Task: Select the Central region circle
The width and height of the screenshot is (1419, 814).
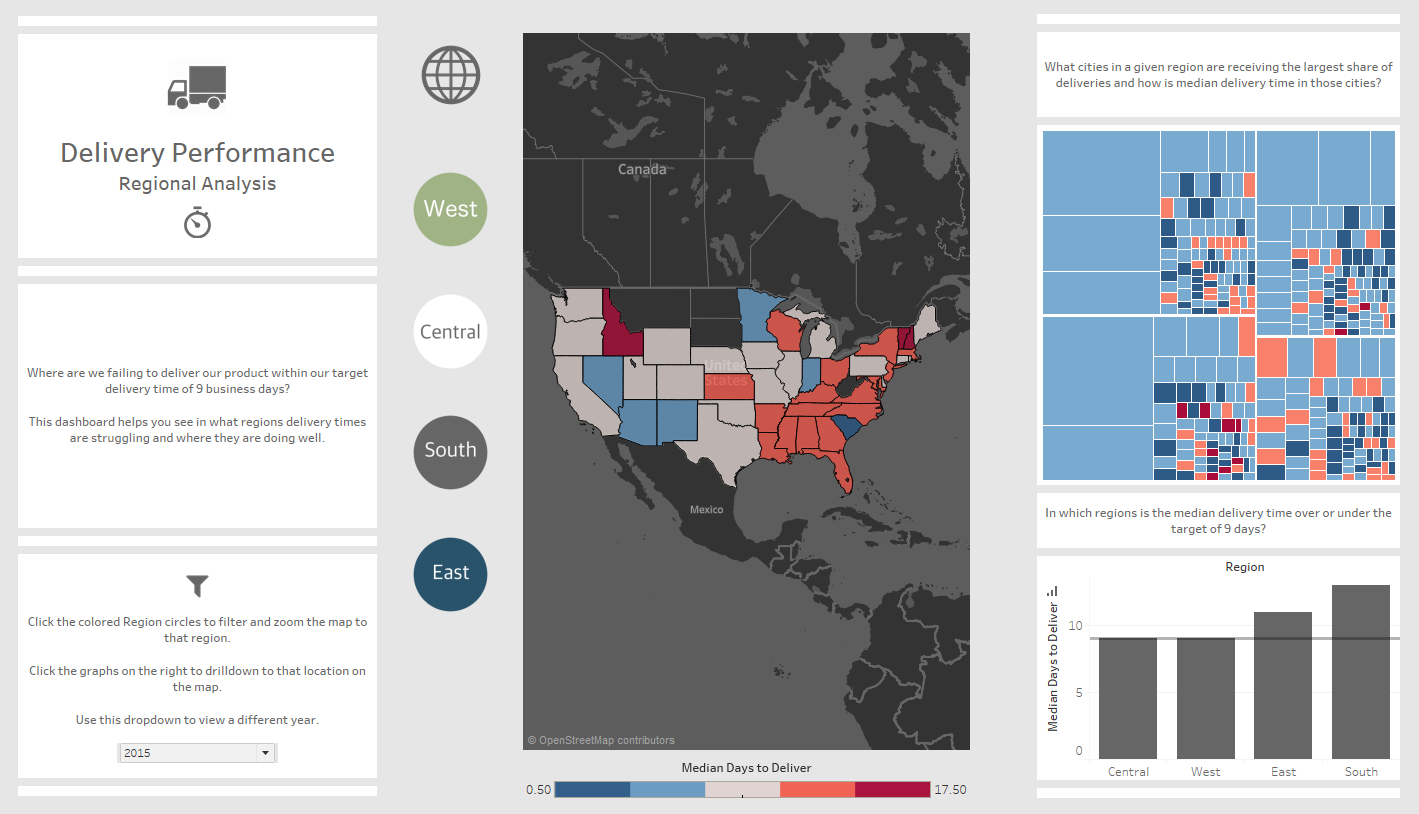Action: (451, 332)
